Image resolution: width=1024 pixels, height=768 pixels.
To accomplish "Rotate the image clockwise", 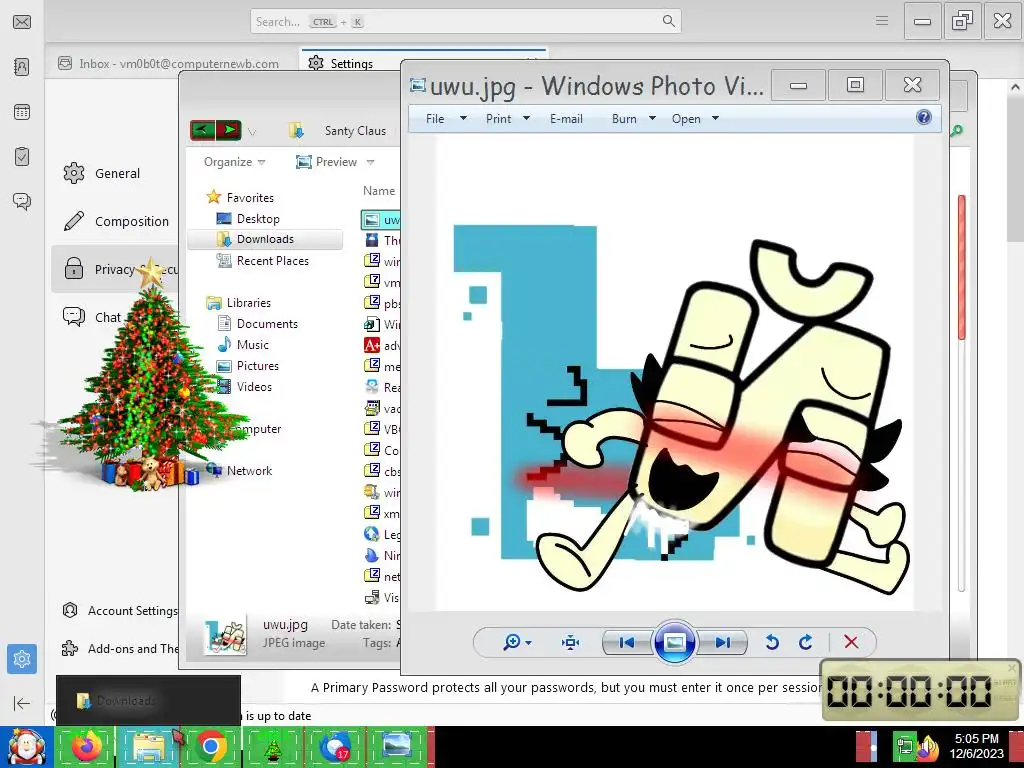I will [x=806, y=643].
